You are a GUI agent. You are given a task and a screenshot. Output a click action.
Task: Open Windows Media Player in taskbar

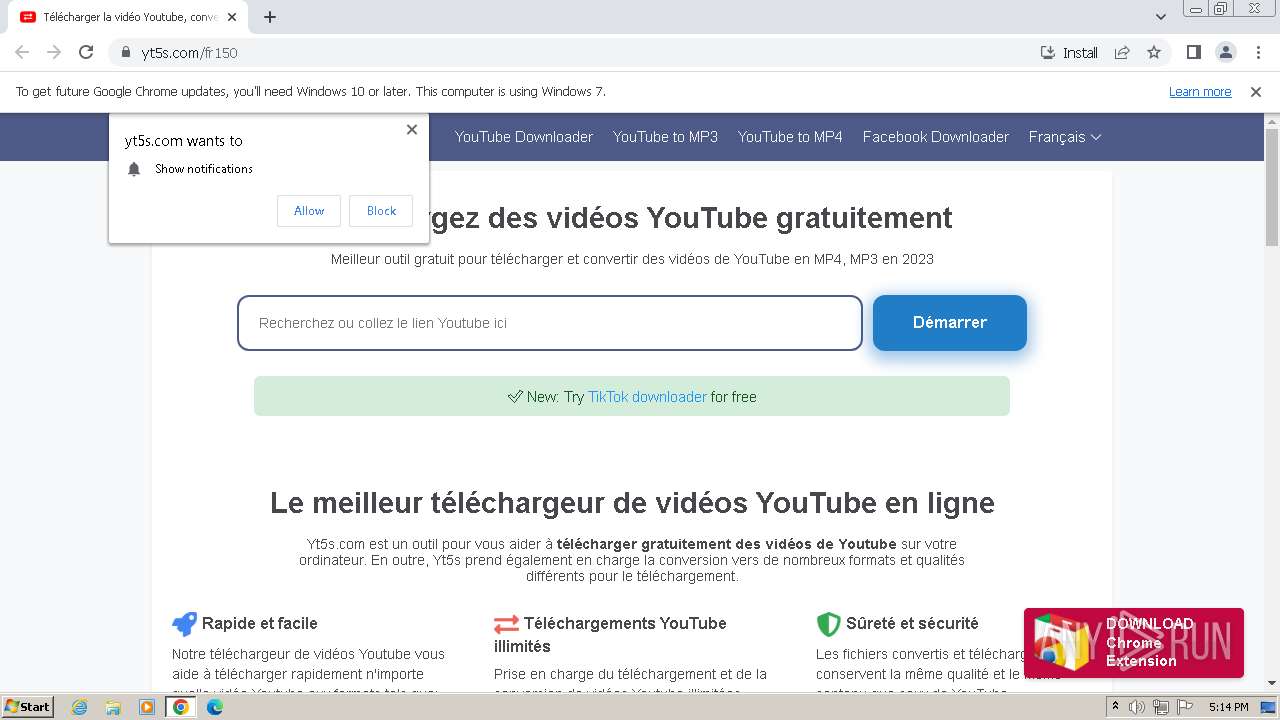point(147,707)
